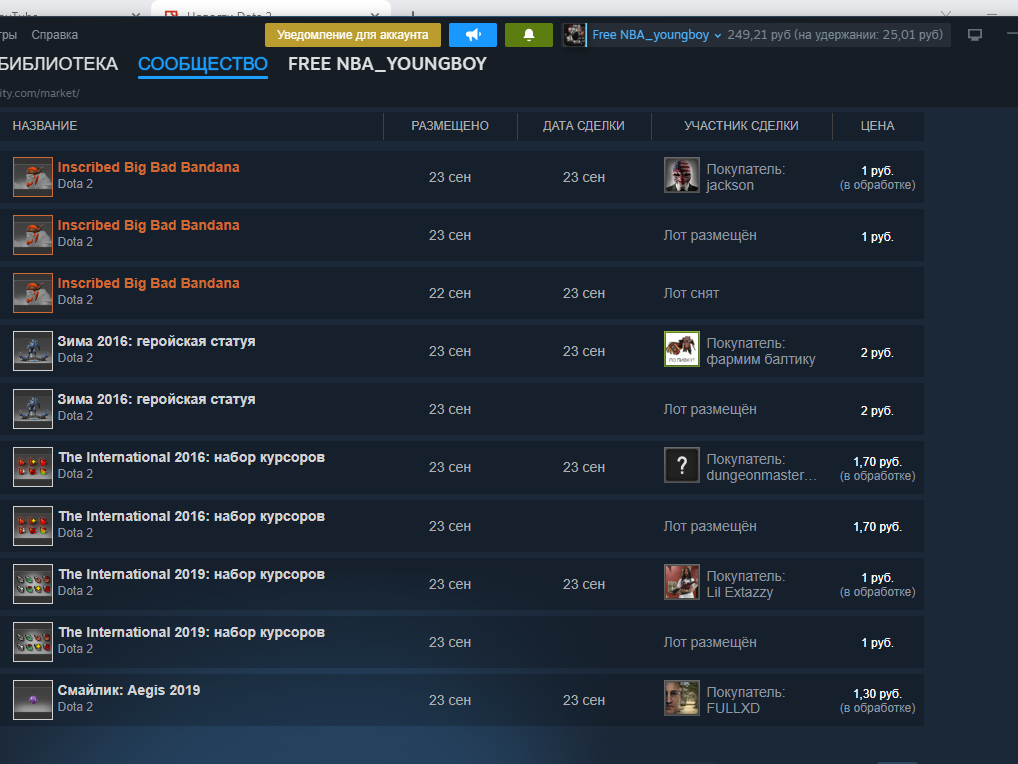Click the monitor Big Picture mode icon

point(975,35)
